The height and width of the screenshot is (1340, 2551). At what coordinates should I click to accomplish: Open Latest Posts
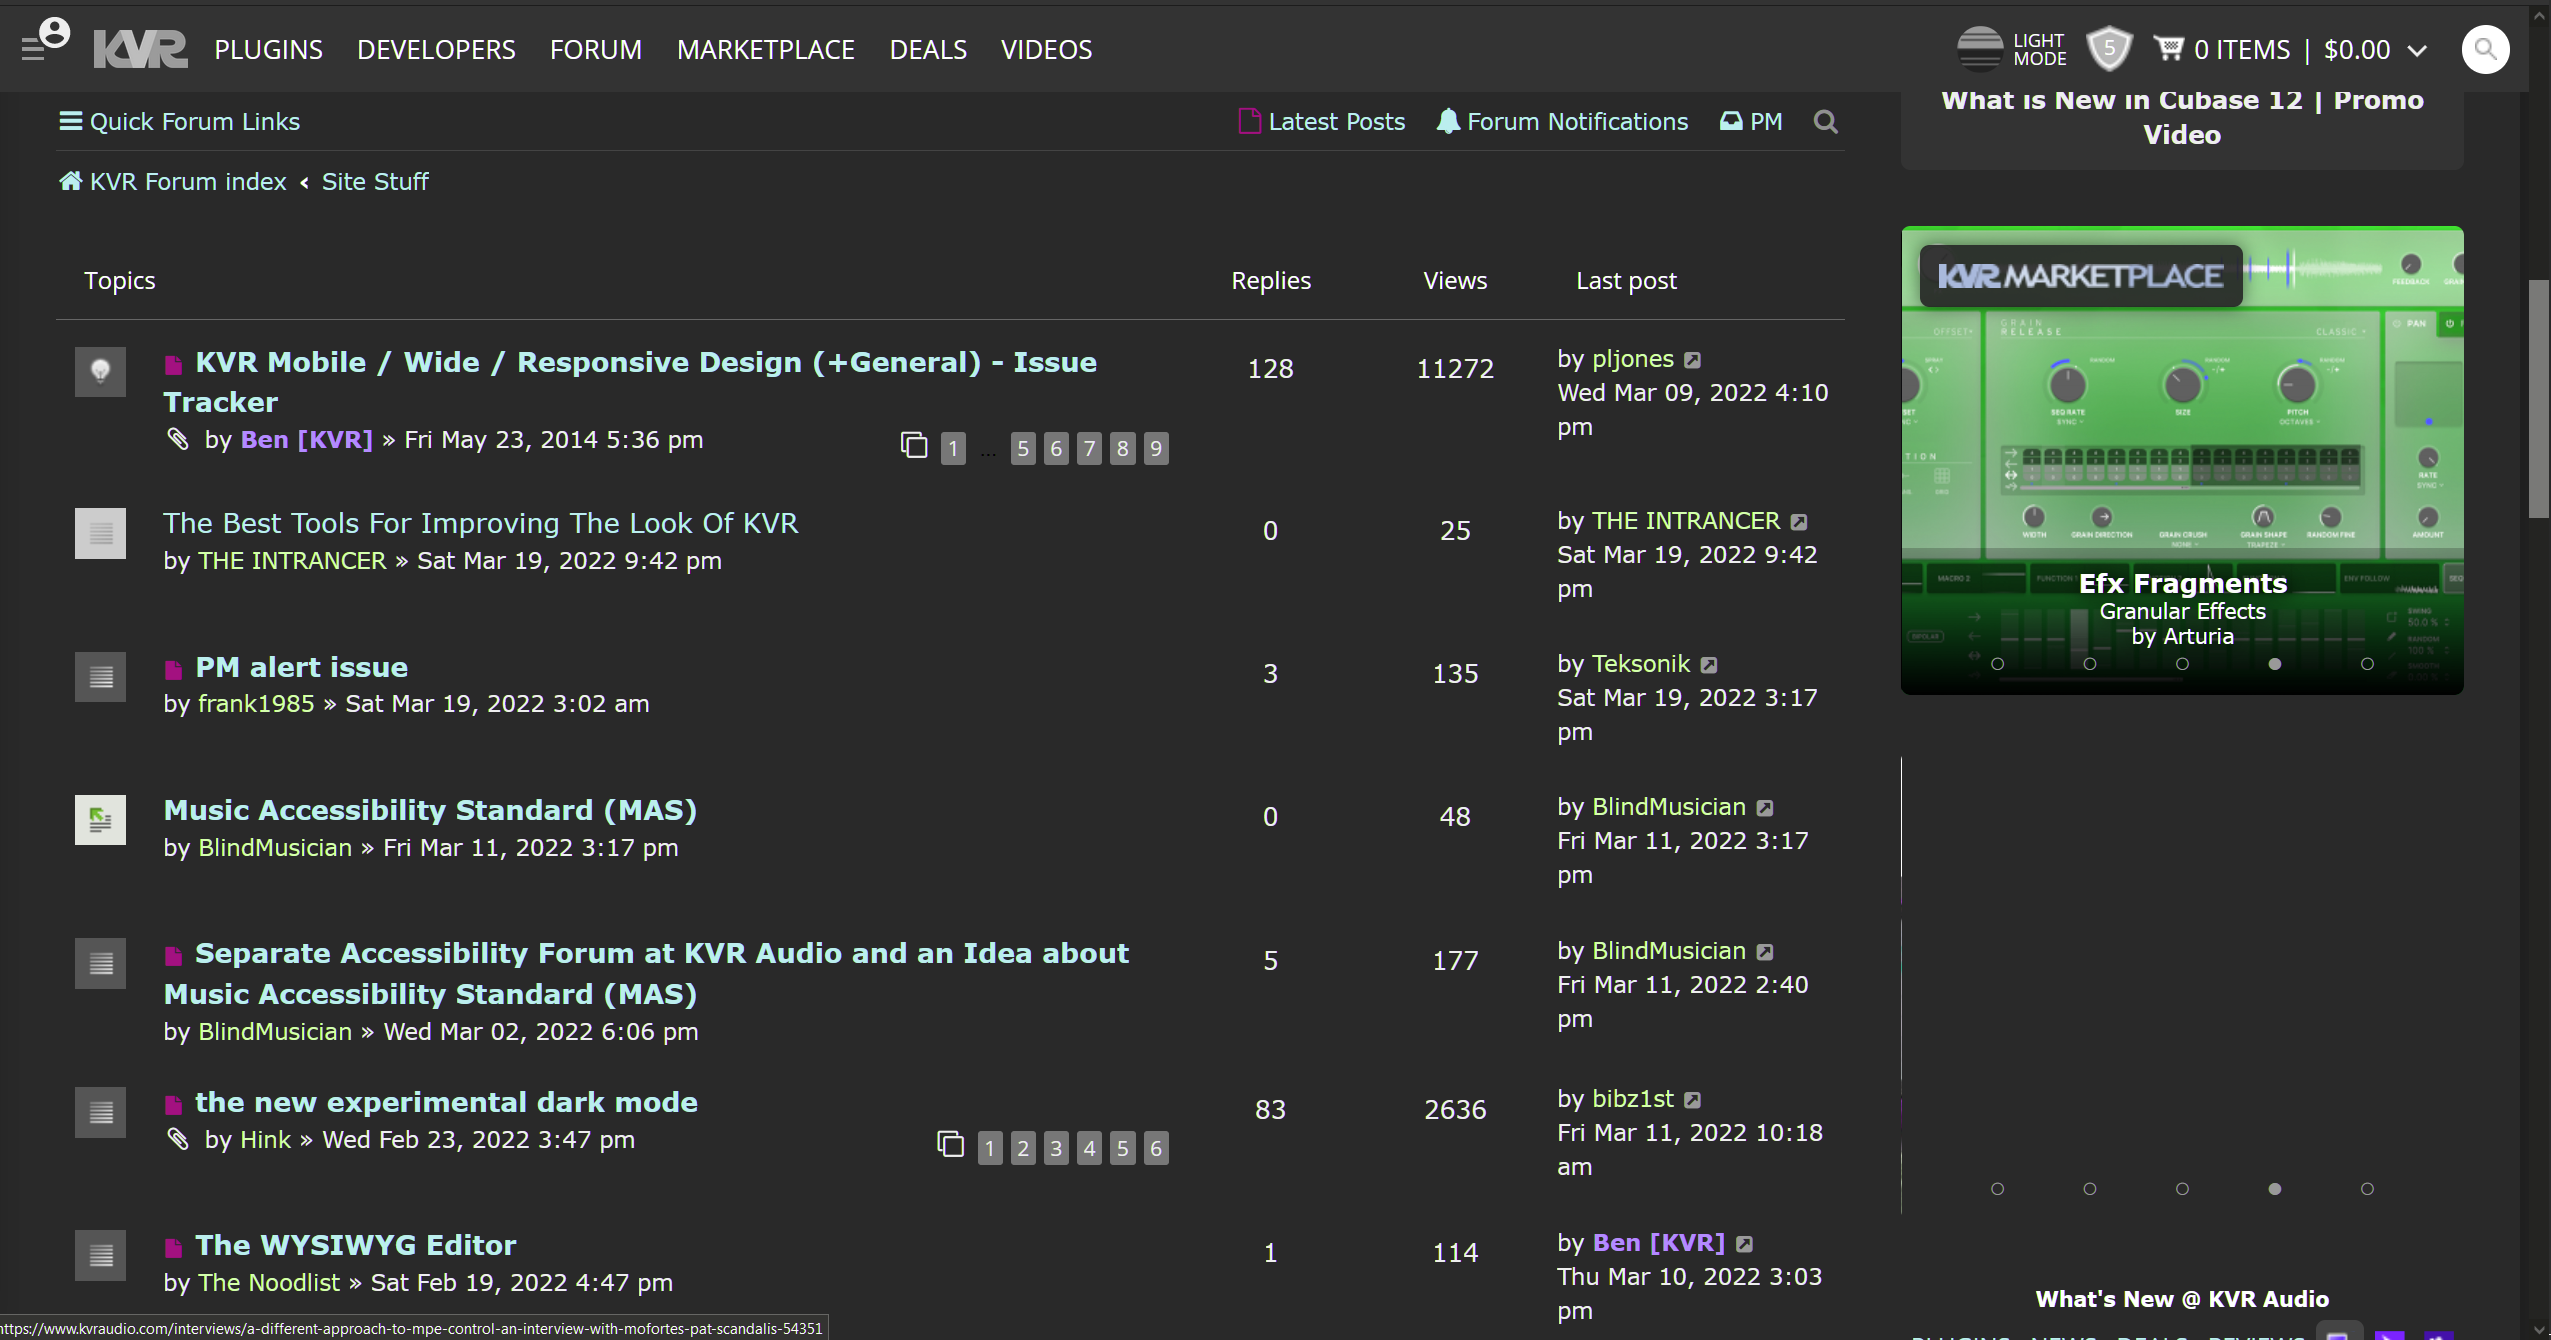[x=1322, y=121]
